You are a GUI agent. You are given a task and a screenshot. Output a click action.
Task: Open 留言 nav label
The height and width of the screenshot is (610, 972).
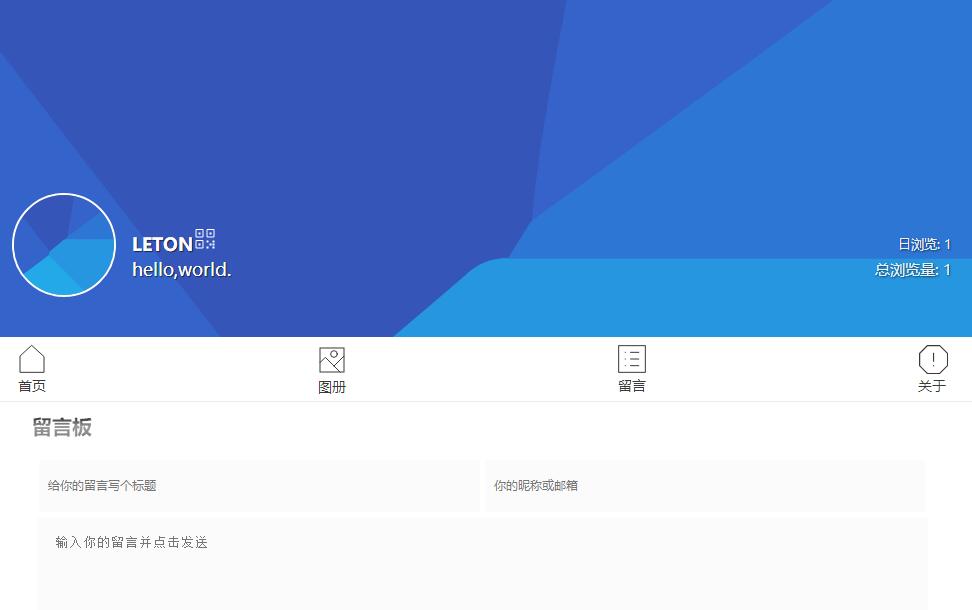click(x=632, y=386)
